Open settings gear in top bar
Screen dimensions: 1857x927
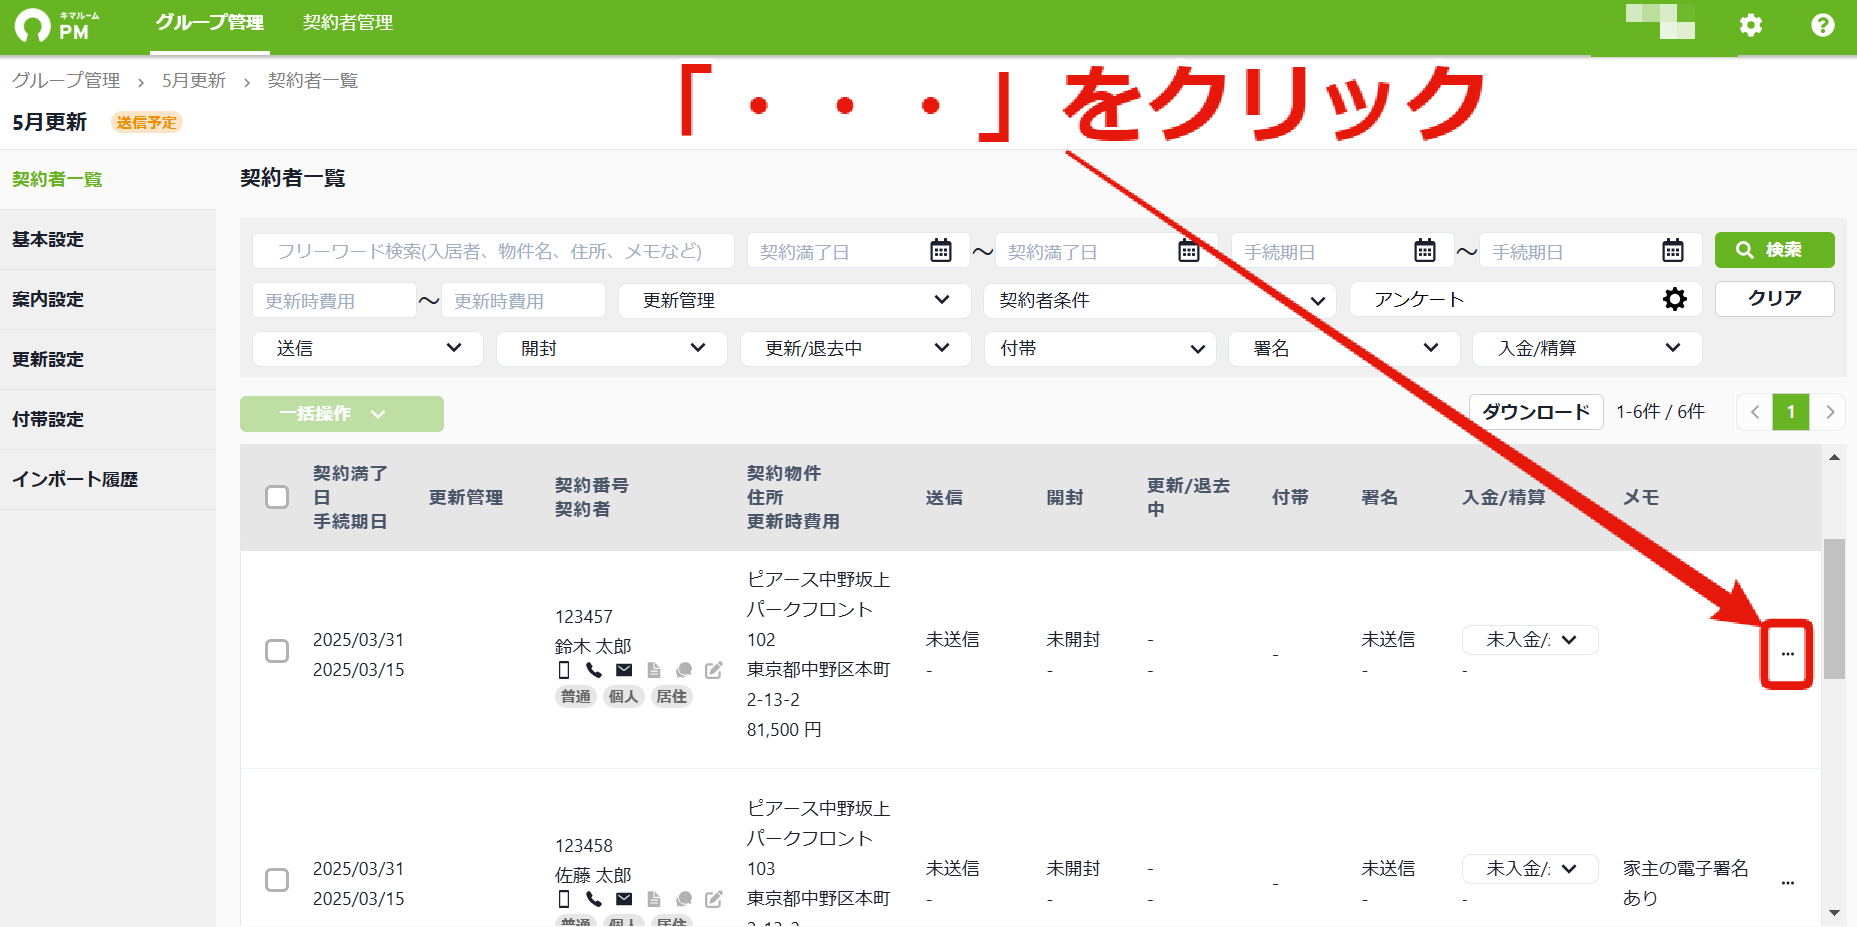click(1751, 25)
